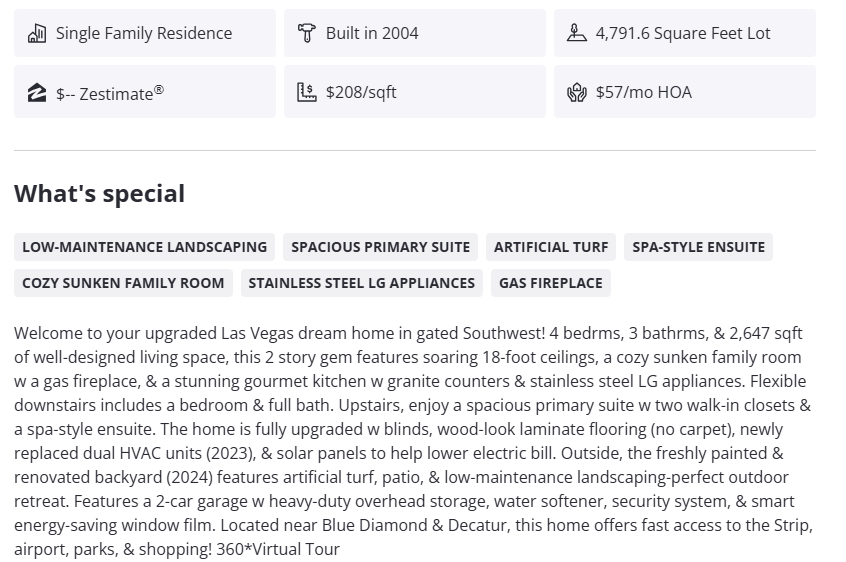
Task: Click the Gas Fireplace tag
Action: pyautogui.click(x=551, y=283)
